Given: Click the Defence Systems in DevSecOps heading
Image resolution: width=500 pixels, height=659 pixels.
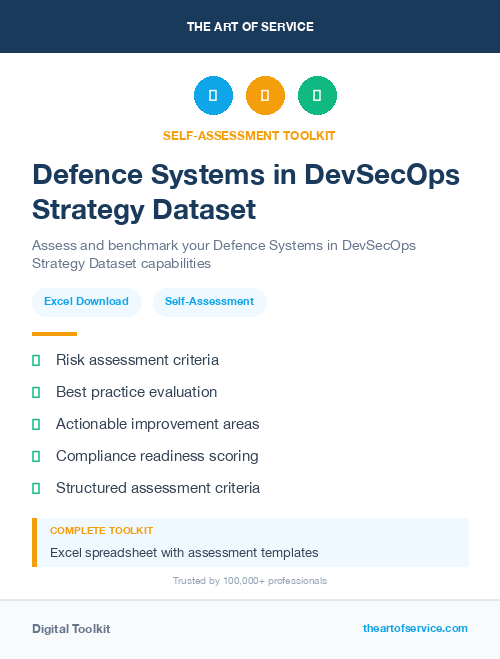Looking at the screenshot, I should point(246,192).
